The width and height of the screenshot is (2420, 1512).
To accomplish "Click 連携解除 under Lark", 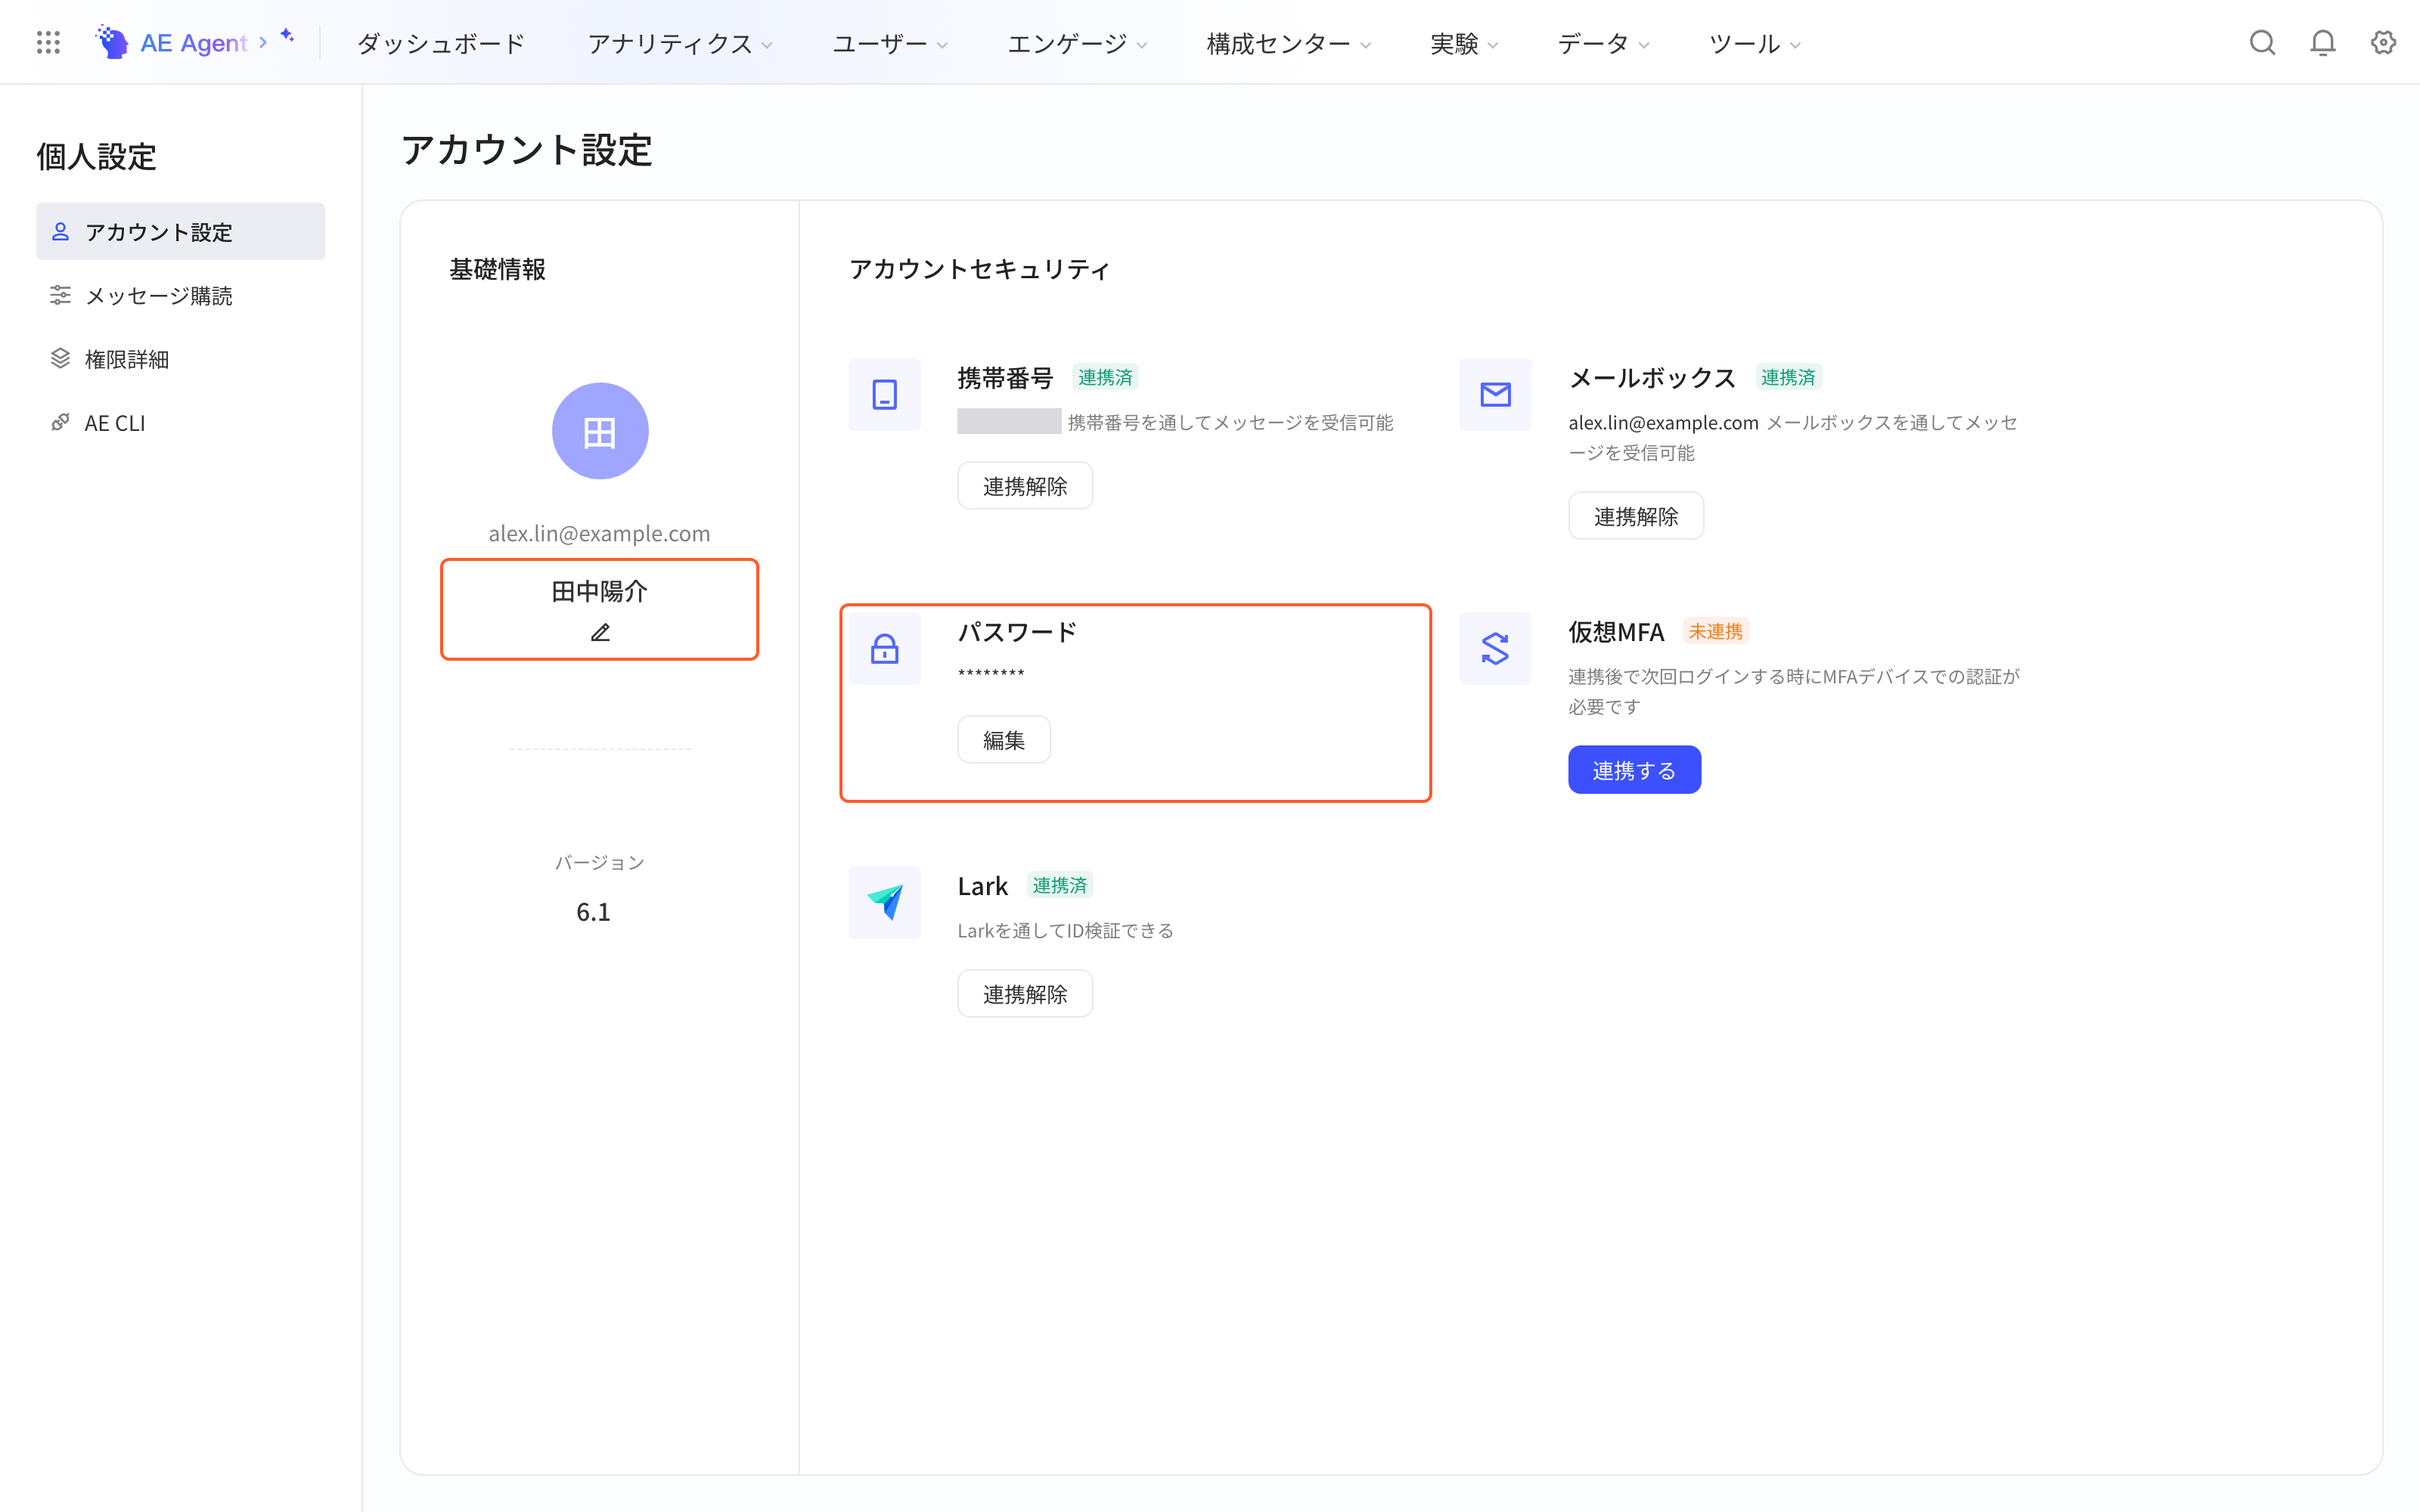I will 1025,993.
